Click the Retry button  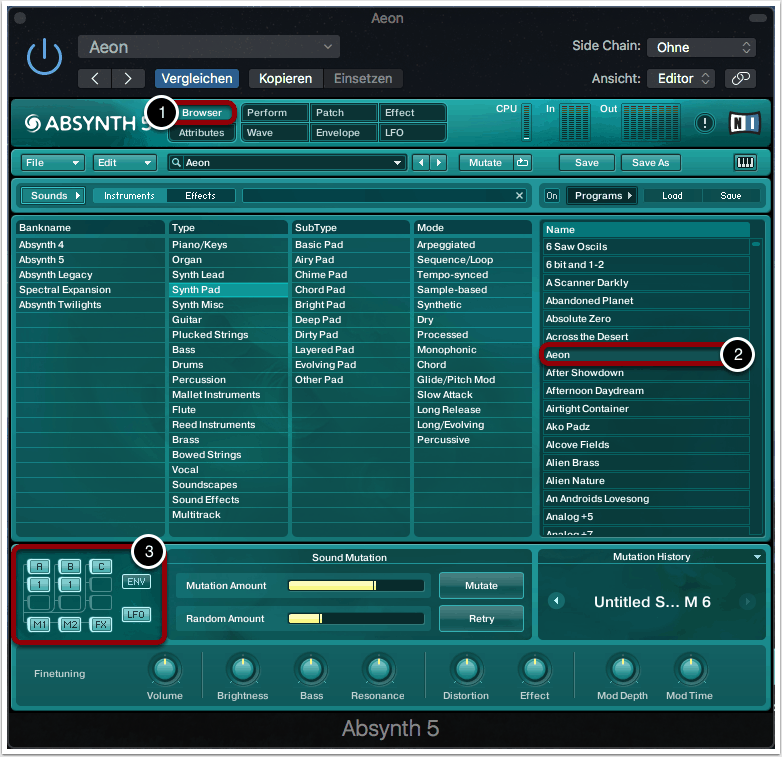(481, 618)
